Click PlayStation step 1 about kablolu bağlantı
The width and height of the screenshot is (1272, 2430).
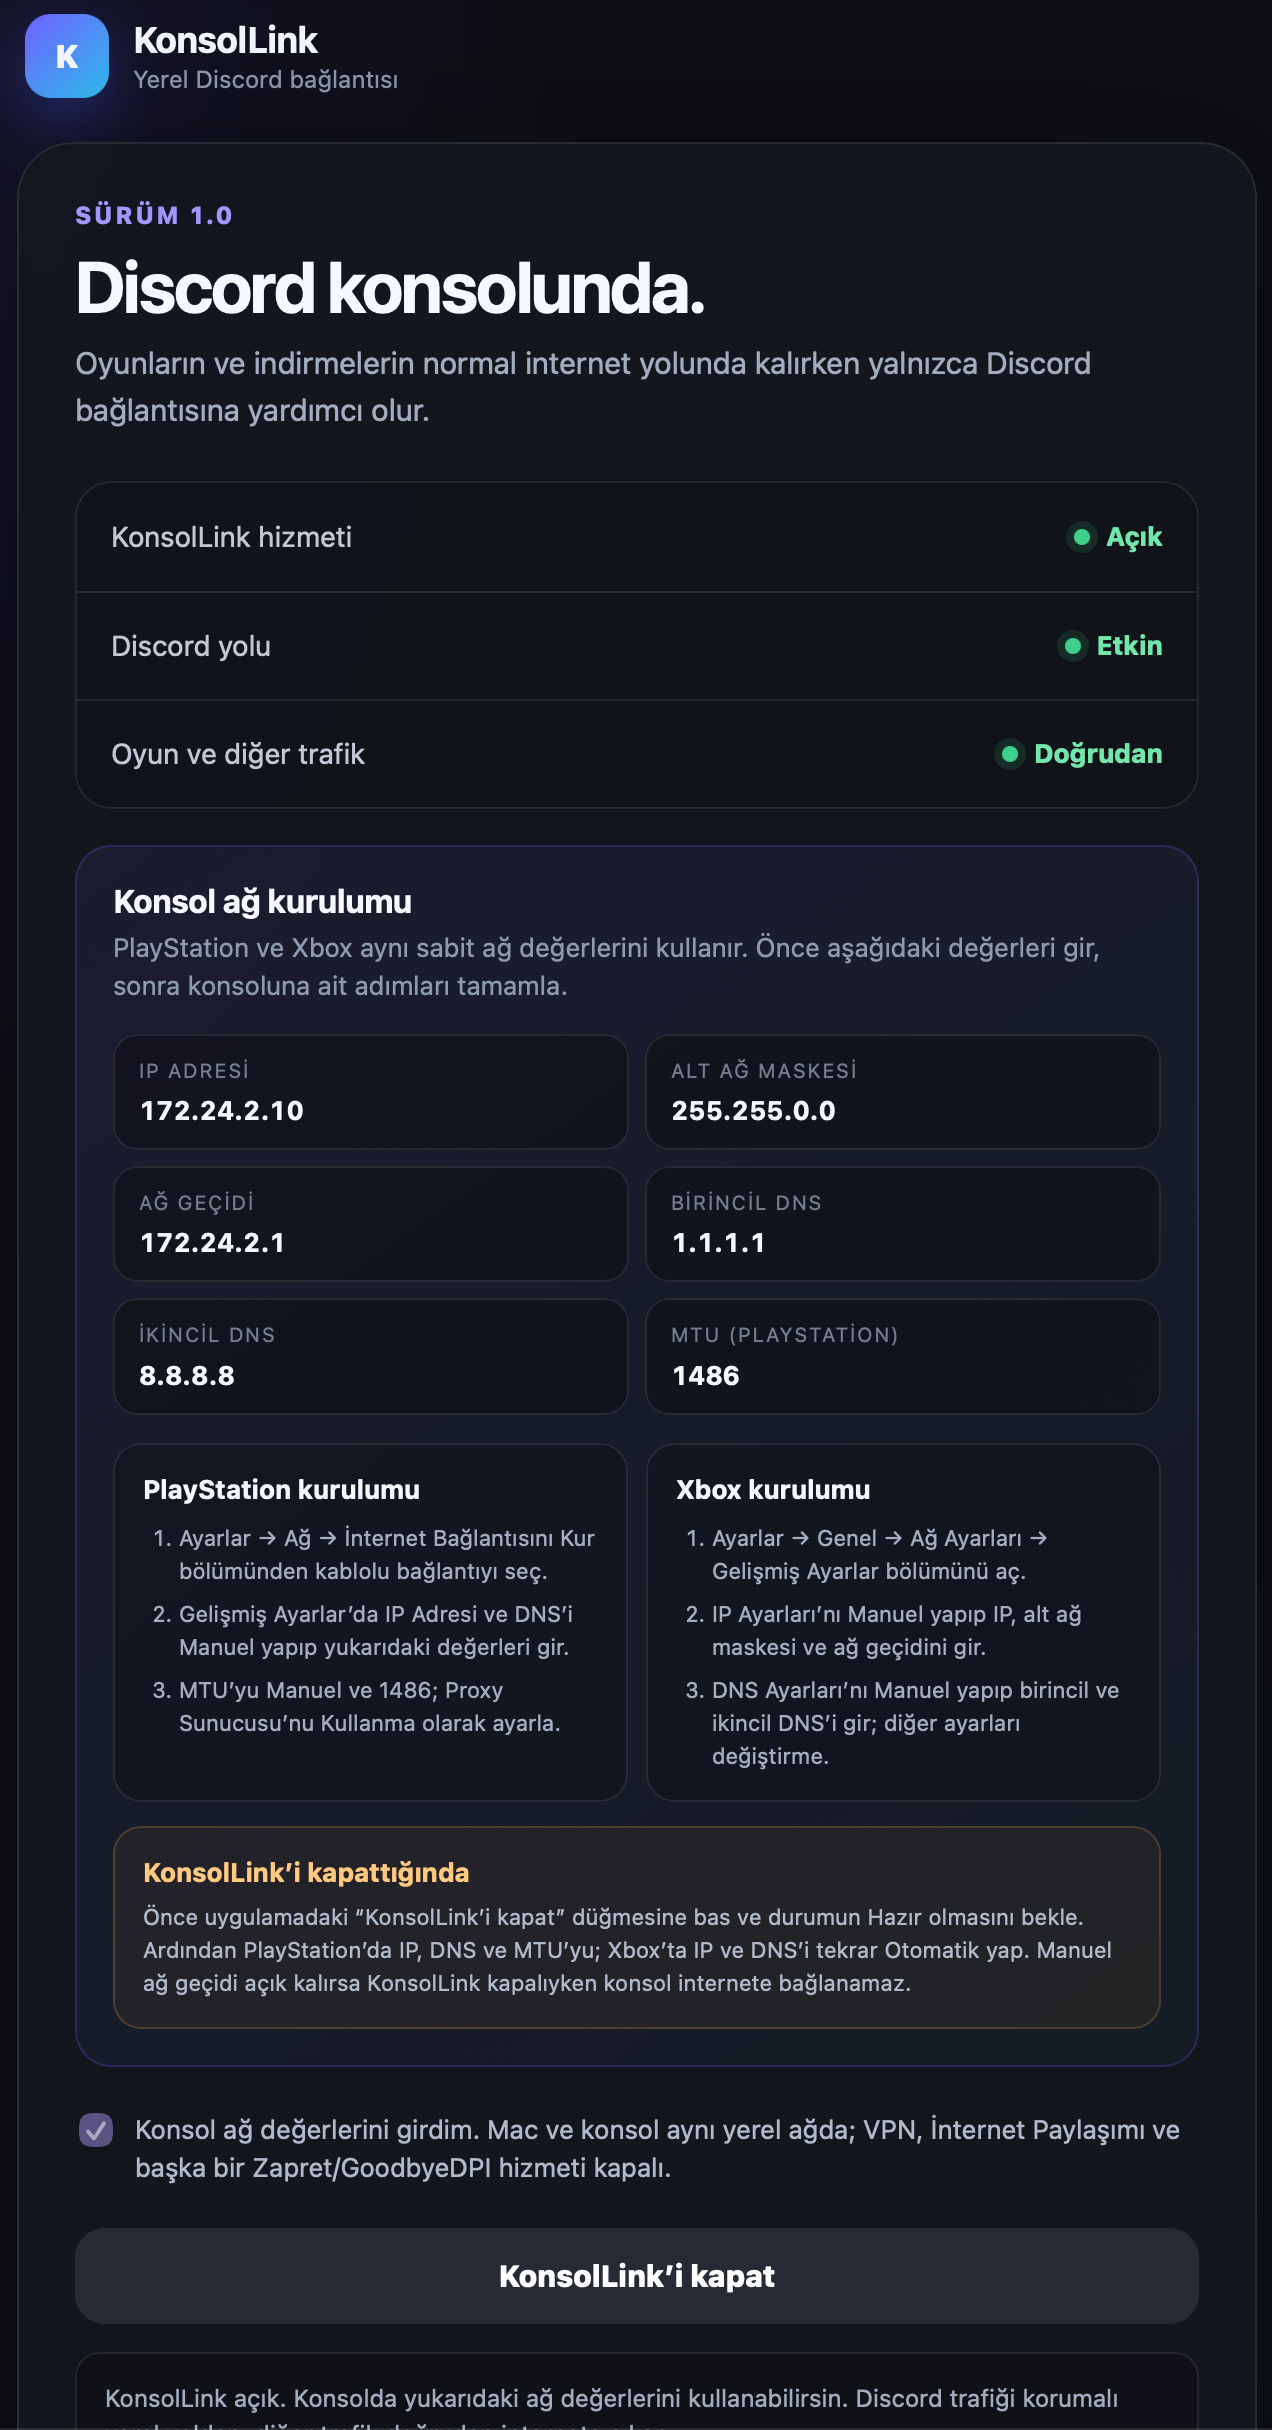(386, 1555)
